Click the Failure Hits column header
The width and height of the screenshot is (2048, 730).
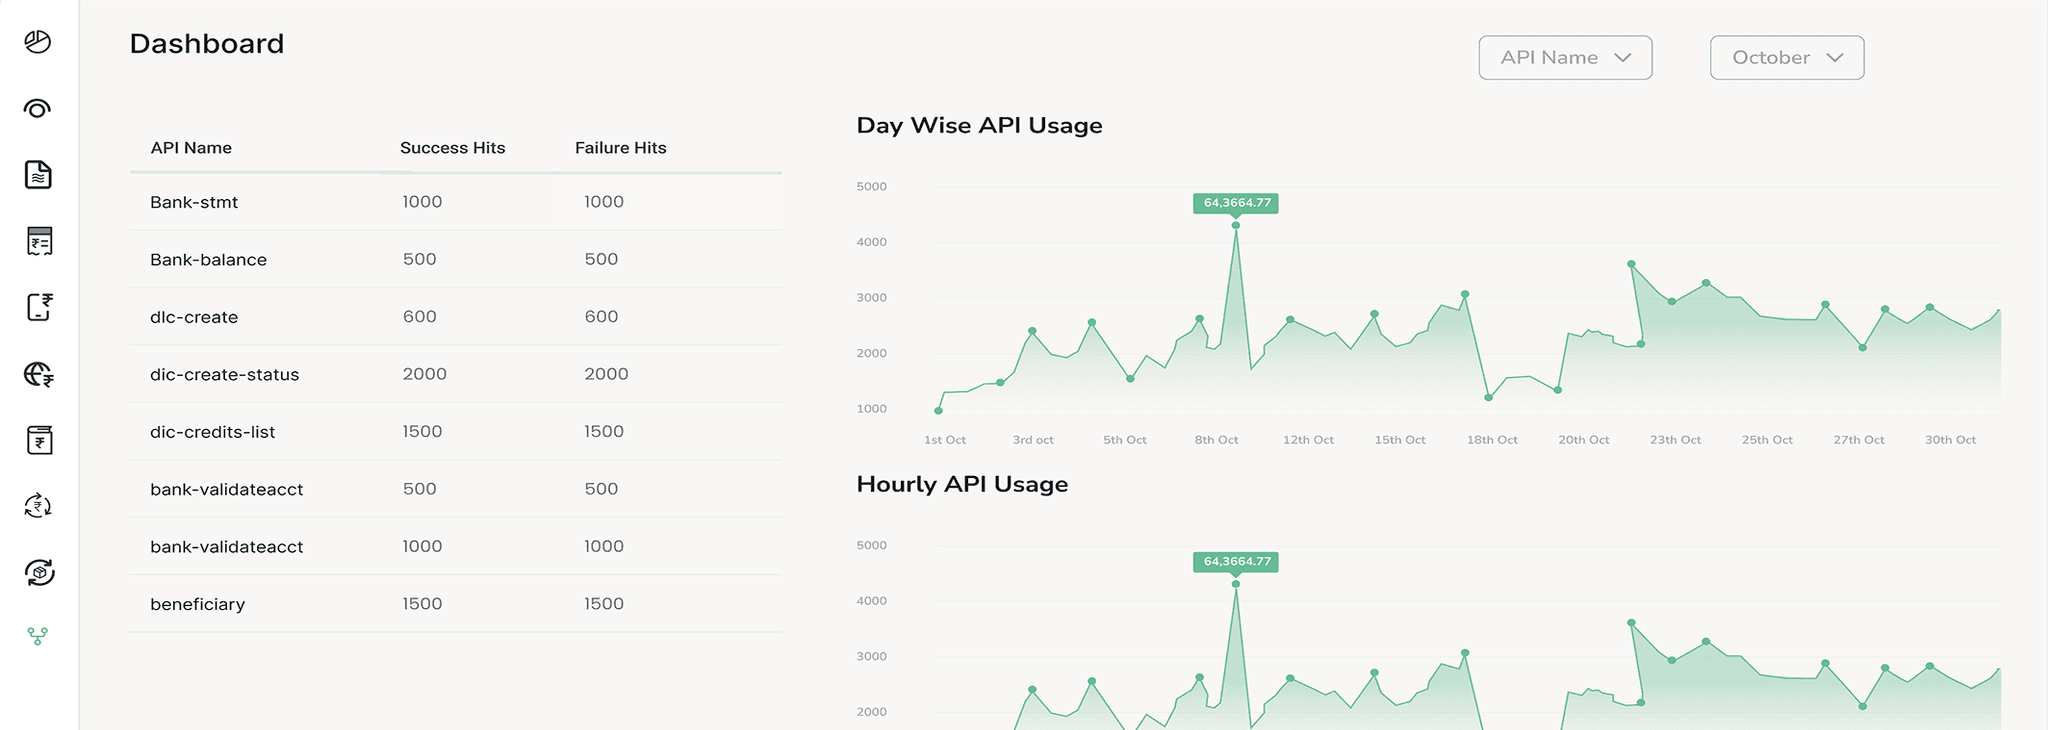(620, 148)
